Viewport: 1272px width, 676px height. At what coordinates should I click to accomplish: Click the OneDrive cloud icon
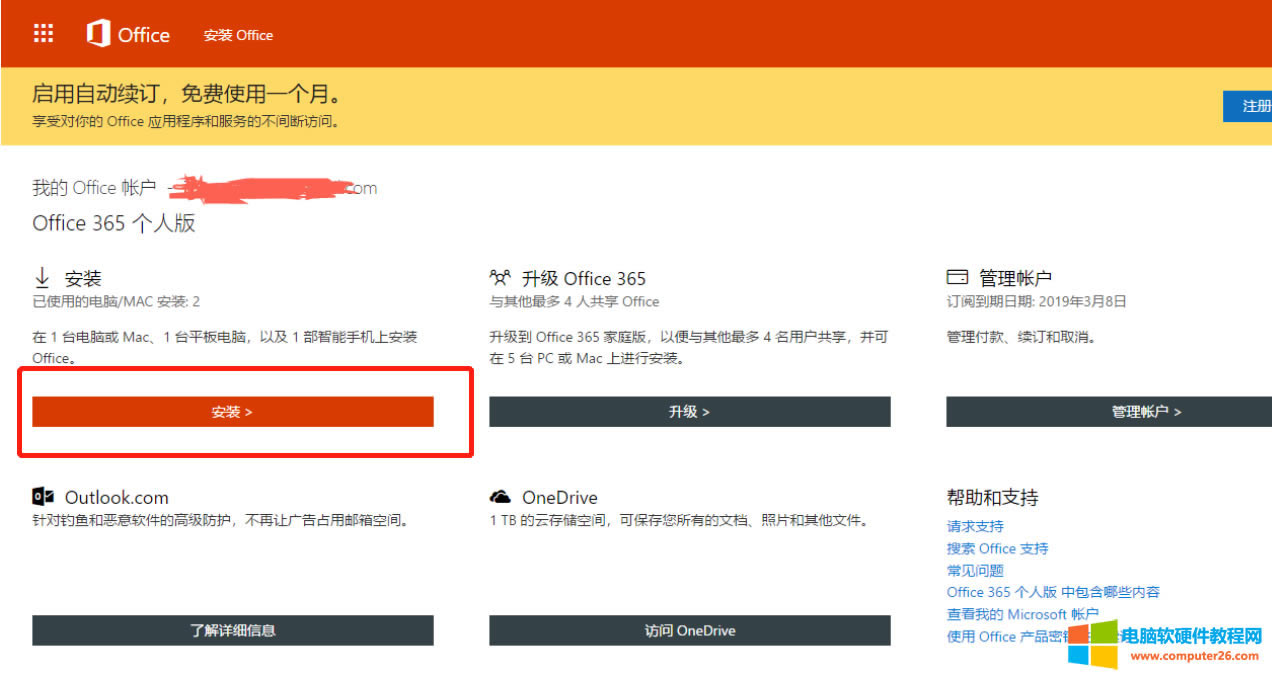500,497
